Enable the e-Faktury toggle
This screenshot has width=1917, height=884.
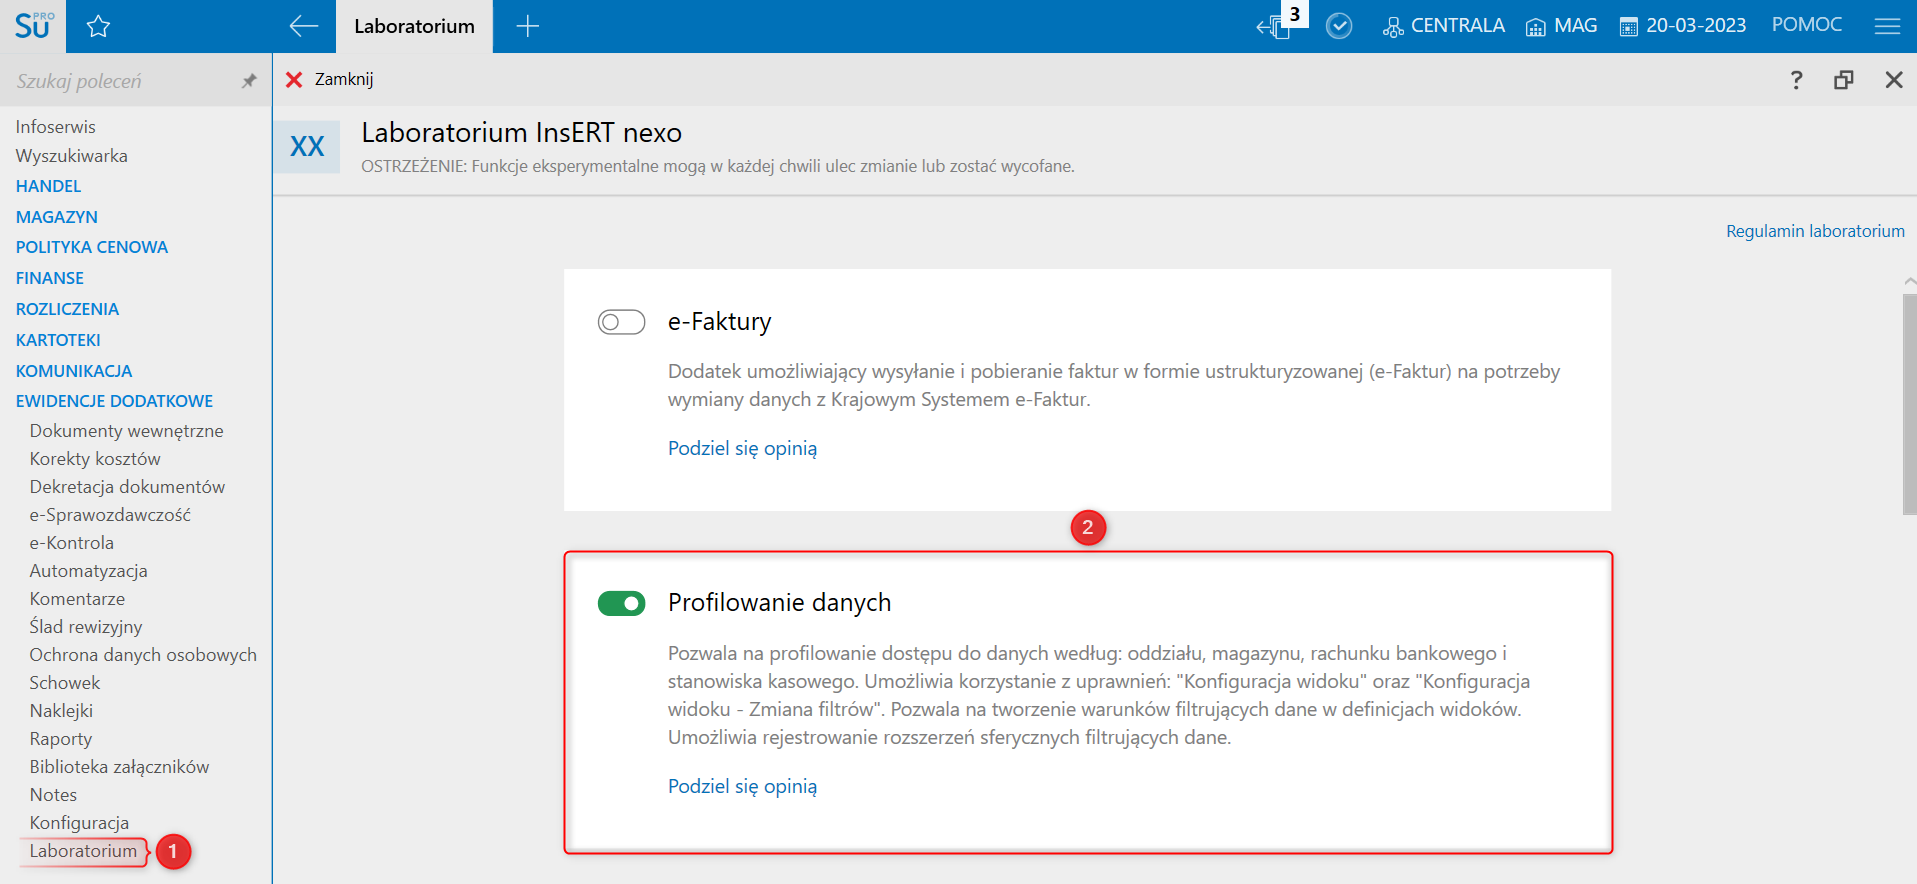pos(621,322)
